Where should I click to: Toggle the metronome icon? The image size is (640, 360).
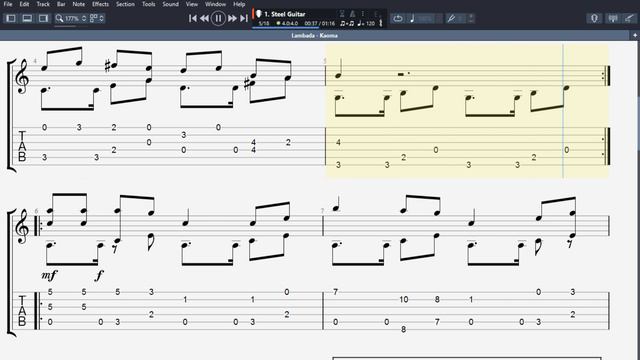353,14
